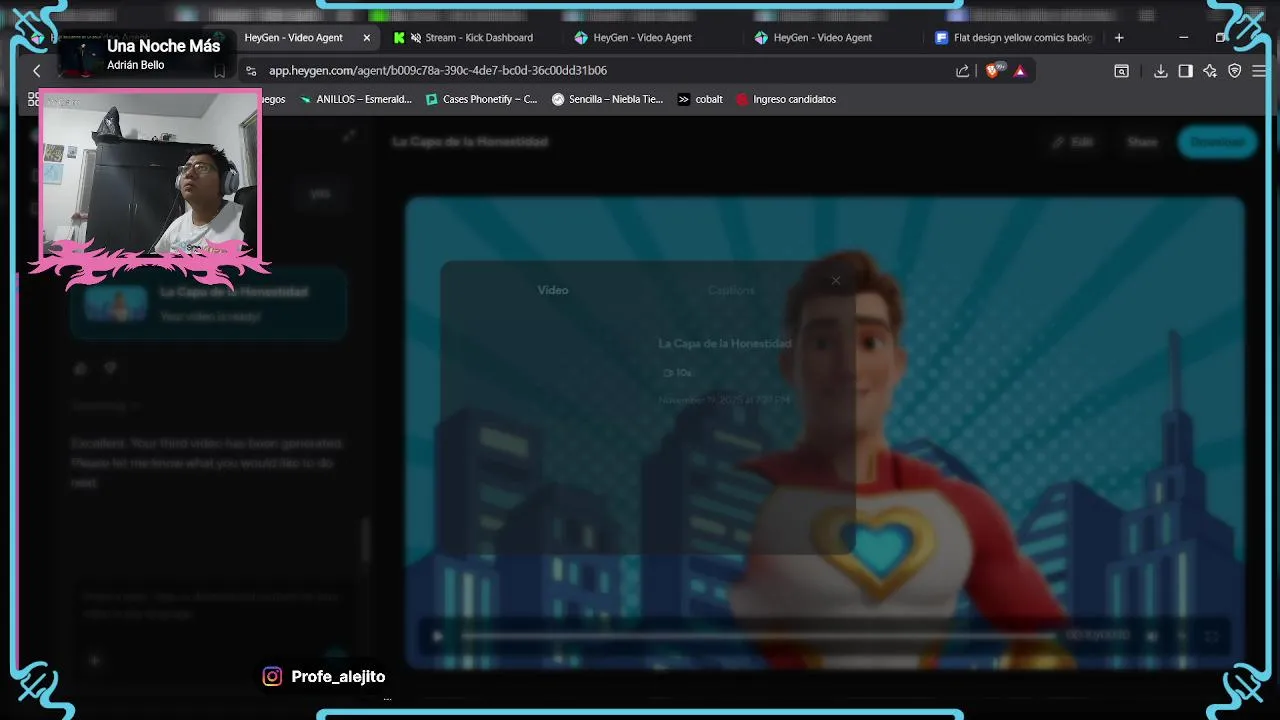Open the Ingreso candidatos bookmark

click(x=786, y=99)
